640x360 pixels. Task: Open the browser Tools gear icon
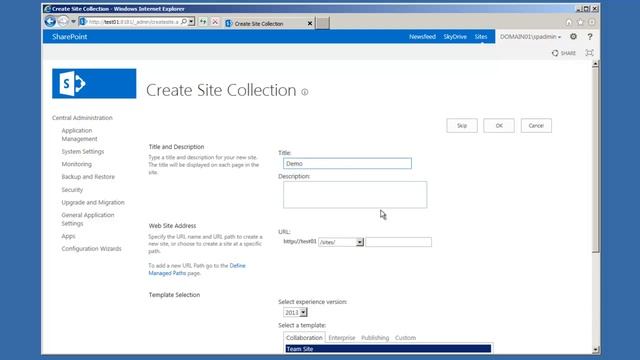pos(591,22)
